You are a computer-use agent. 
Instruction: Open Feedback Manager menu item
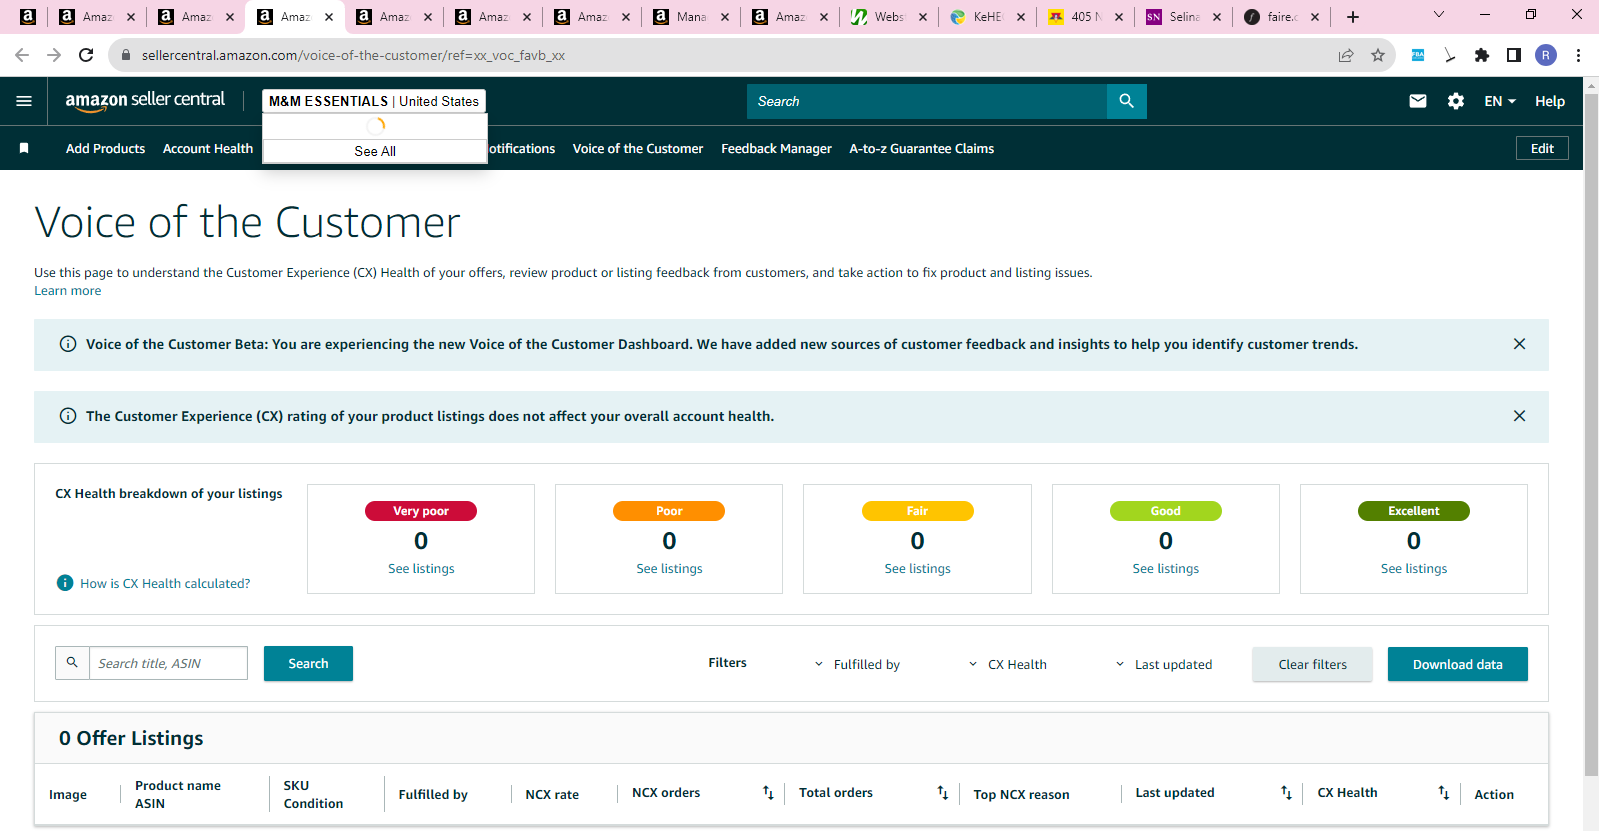pyautogui.click(x=776, y=148)
